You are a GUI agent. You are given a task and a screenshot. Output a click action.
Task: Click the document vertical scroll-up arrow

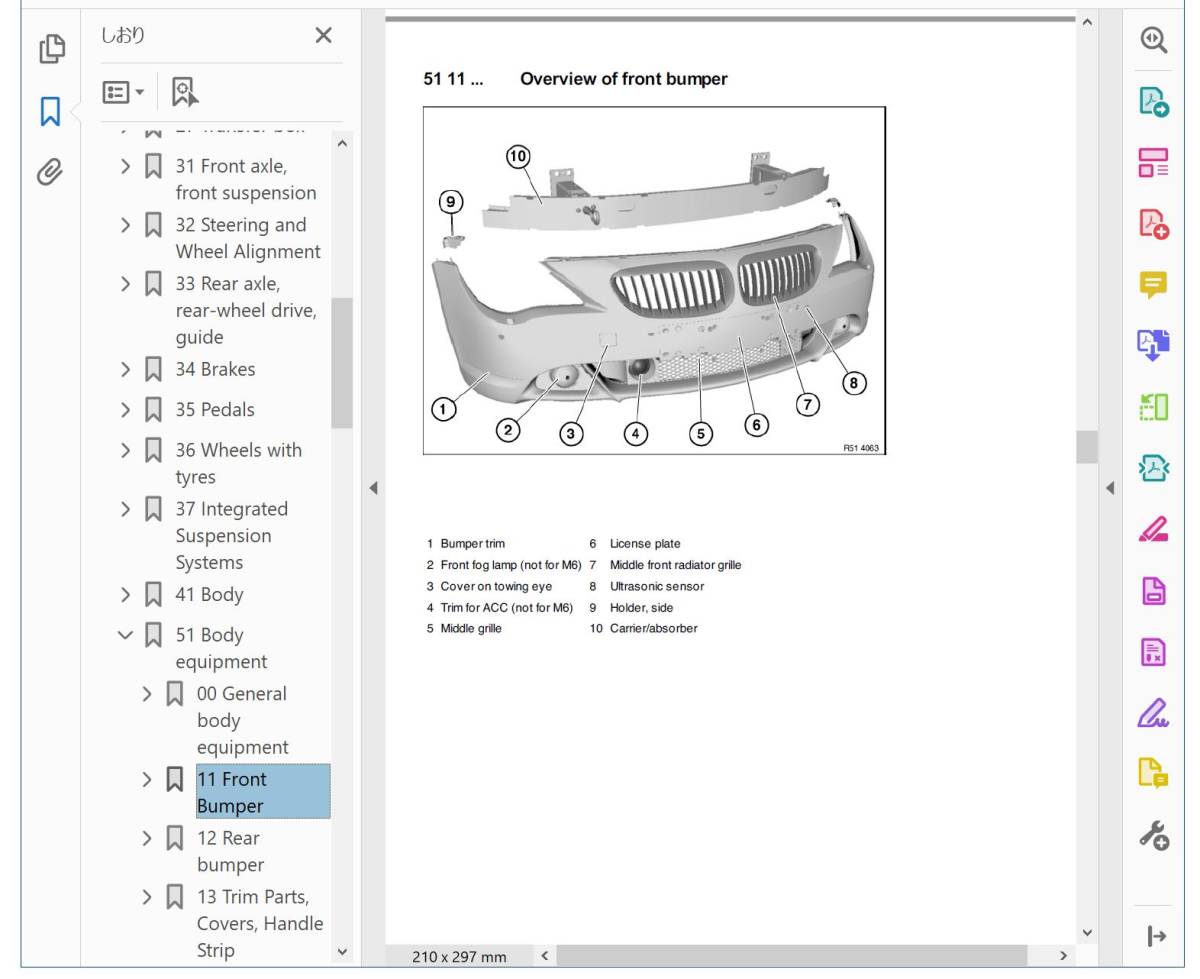point(1087,22)
